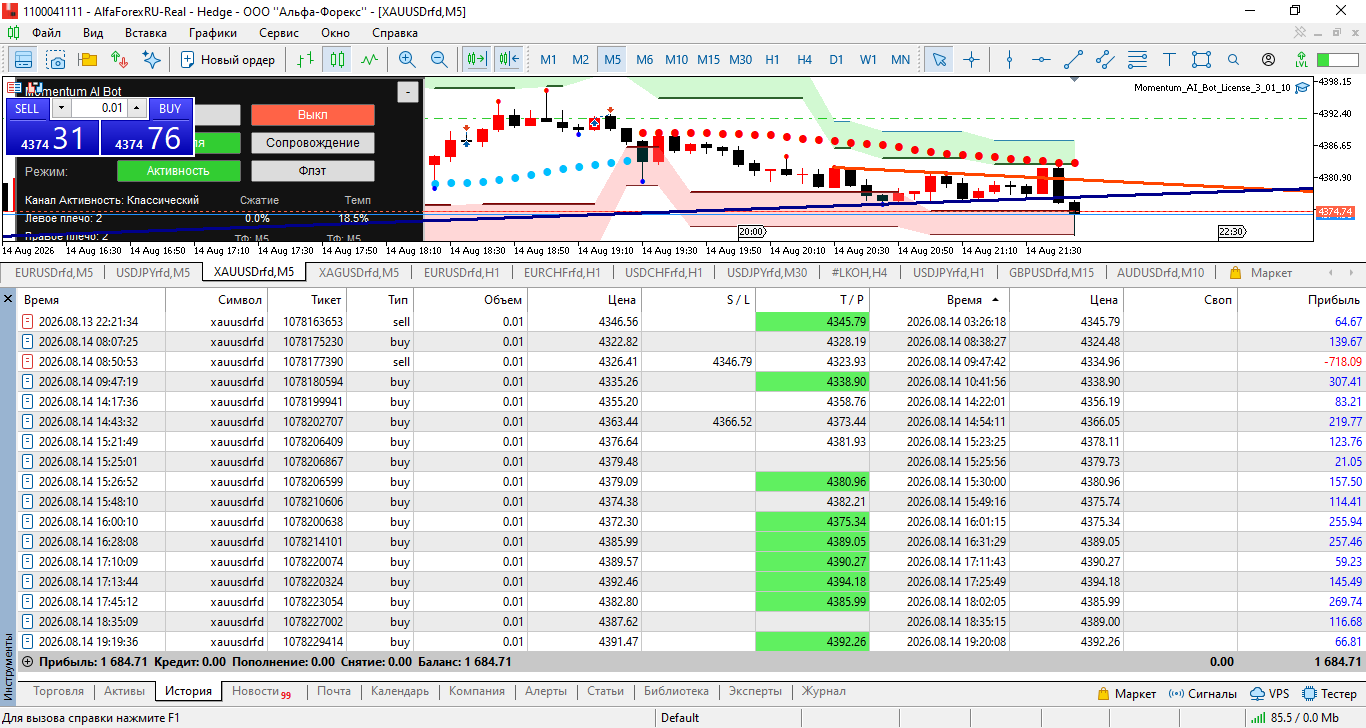Sort history by the Время close-time column
This screenshot has width=1366, height=728.
tap(964, 299)
